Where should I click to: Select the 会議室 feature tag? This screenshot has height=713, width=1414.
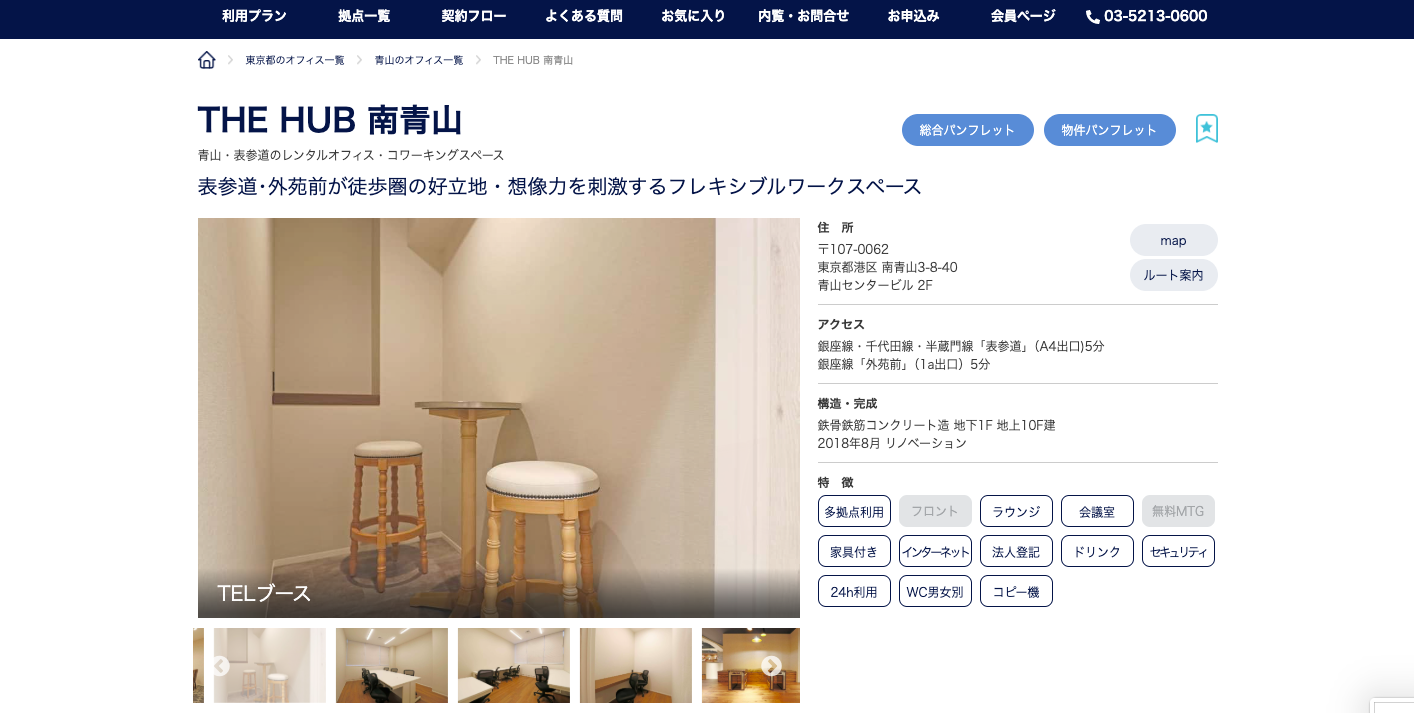(x=1097, y=511)
